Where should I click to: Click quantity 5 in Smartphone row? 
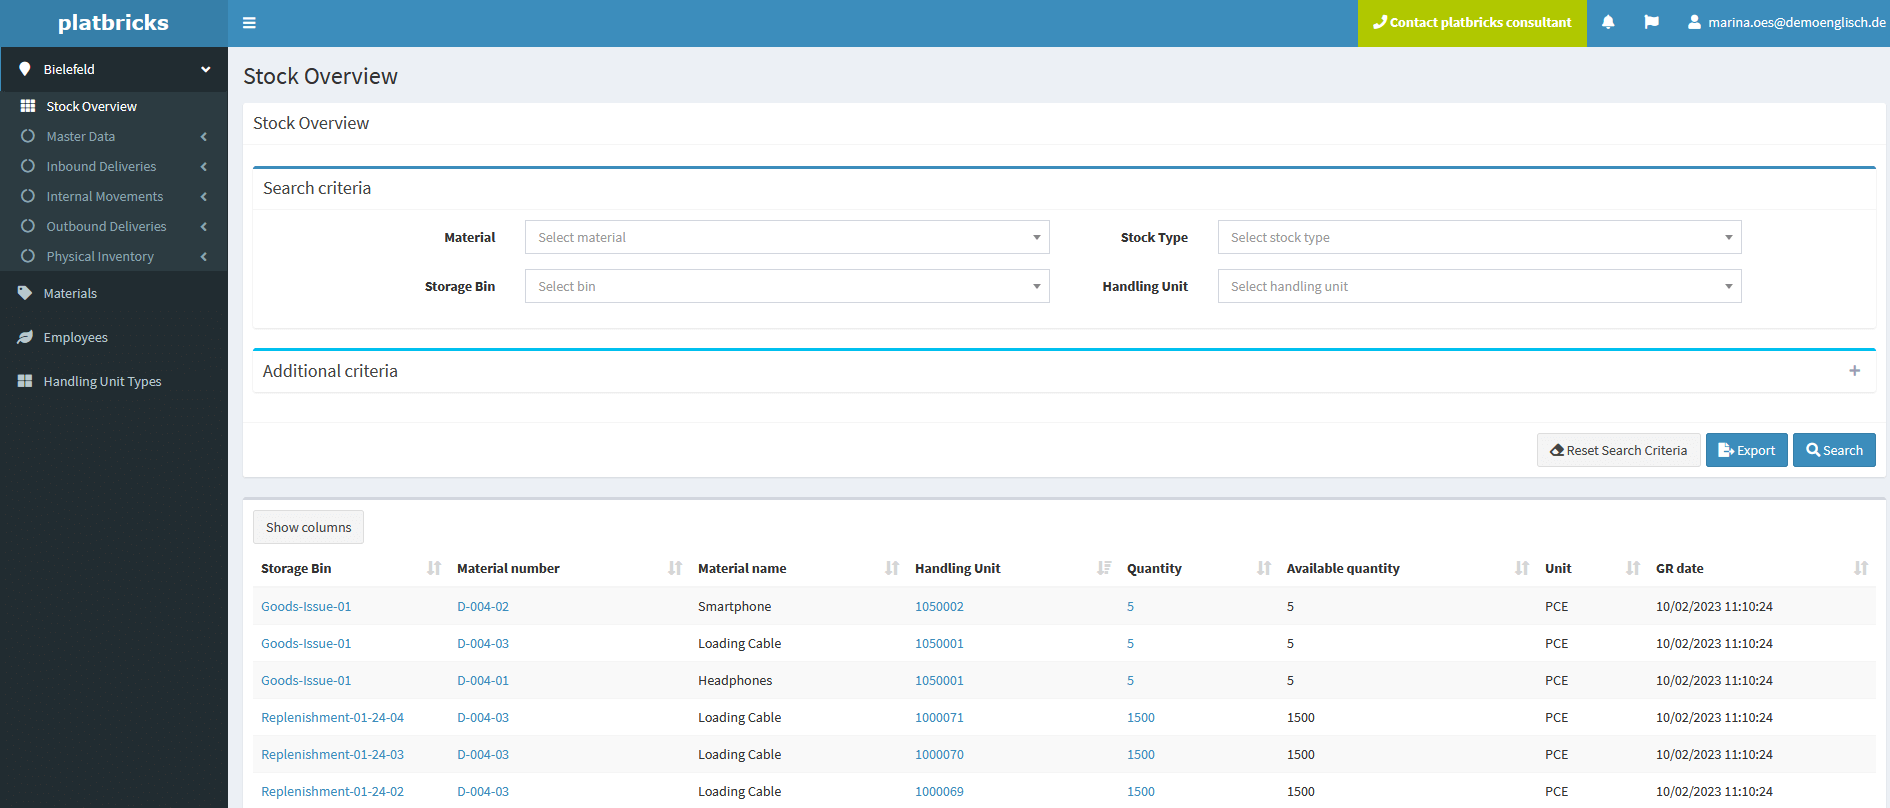coord(1130,606)
